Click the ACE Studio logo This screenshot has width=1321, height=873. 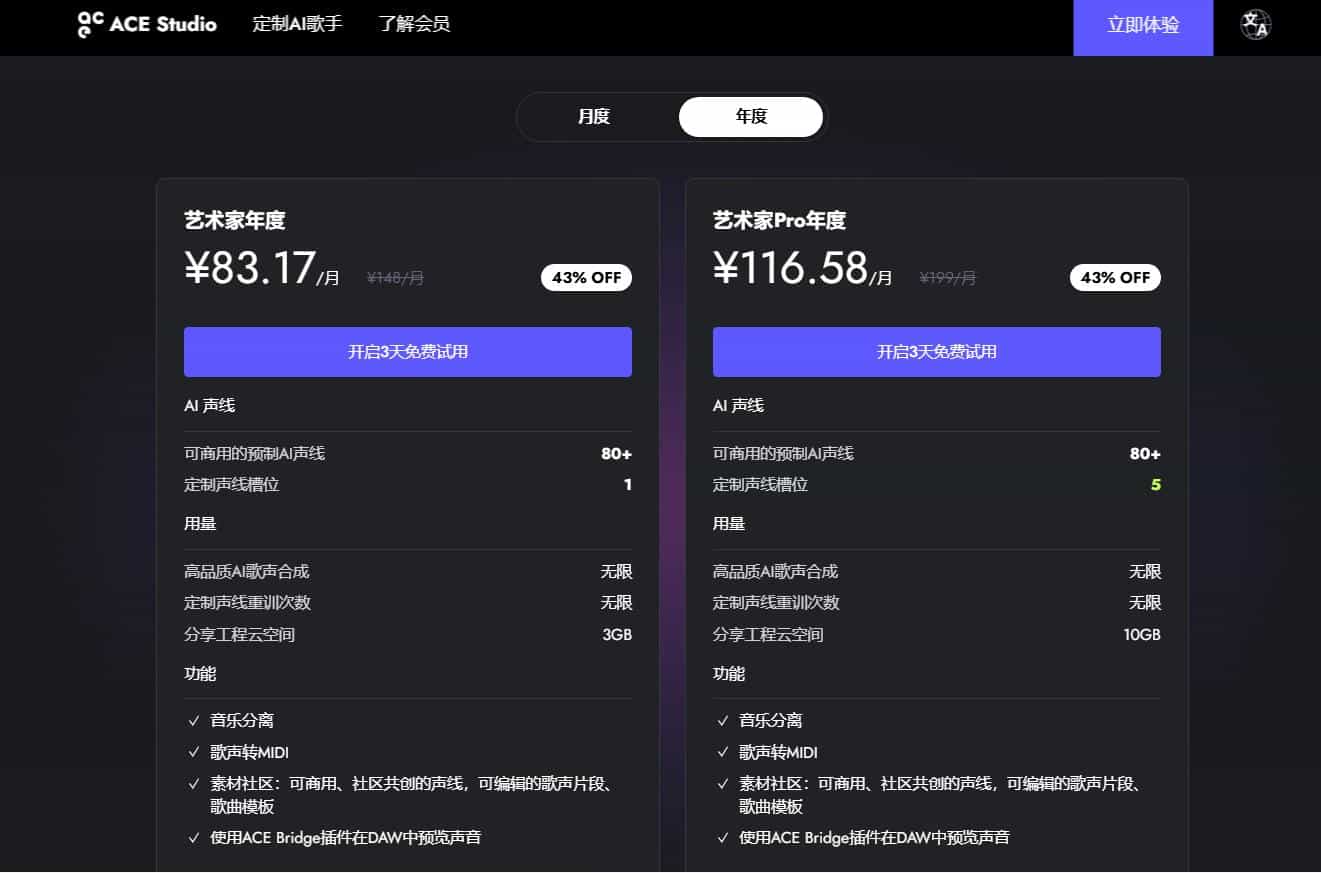pyautogui.click(x=147, y=24)
